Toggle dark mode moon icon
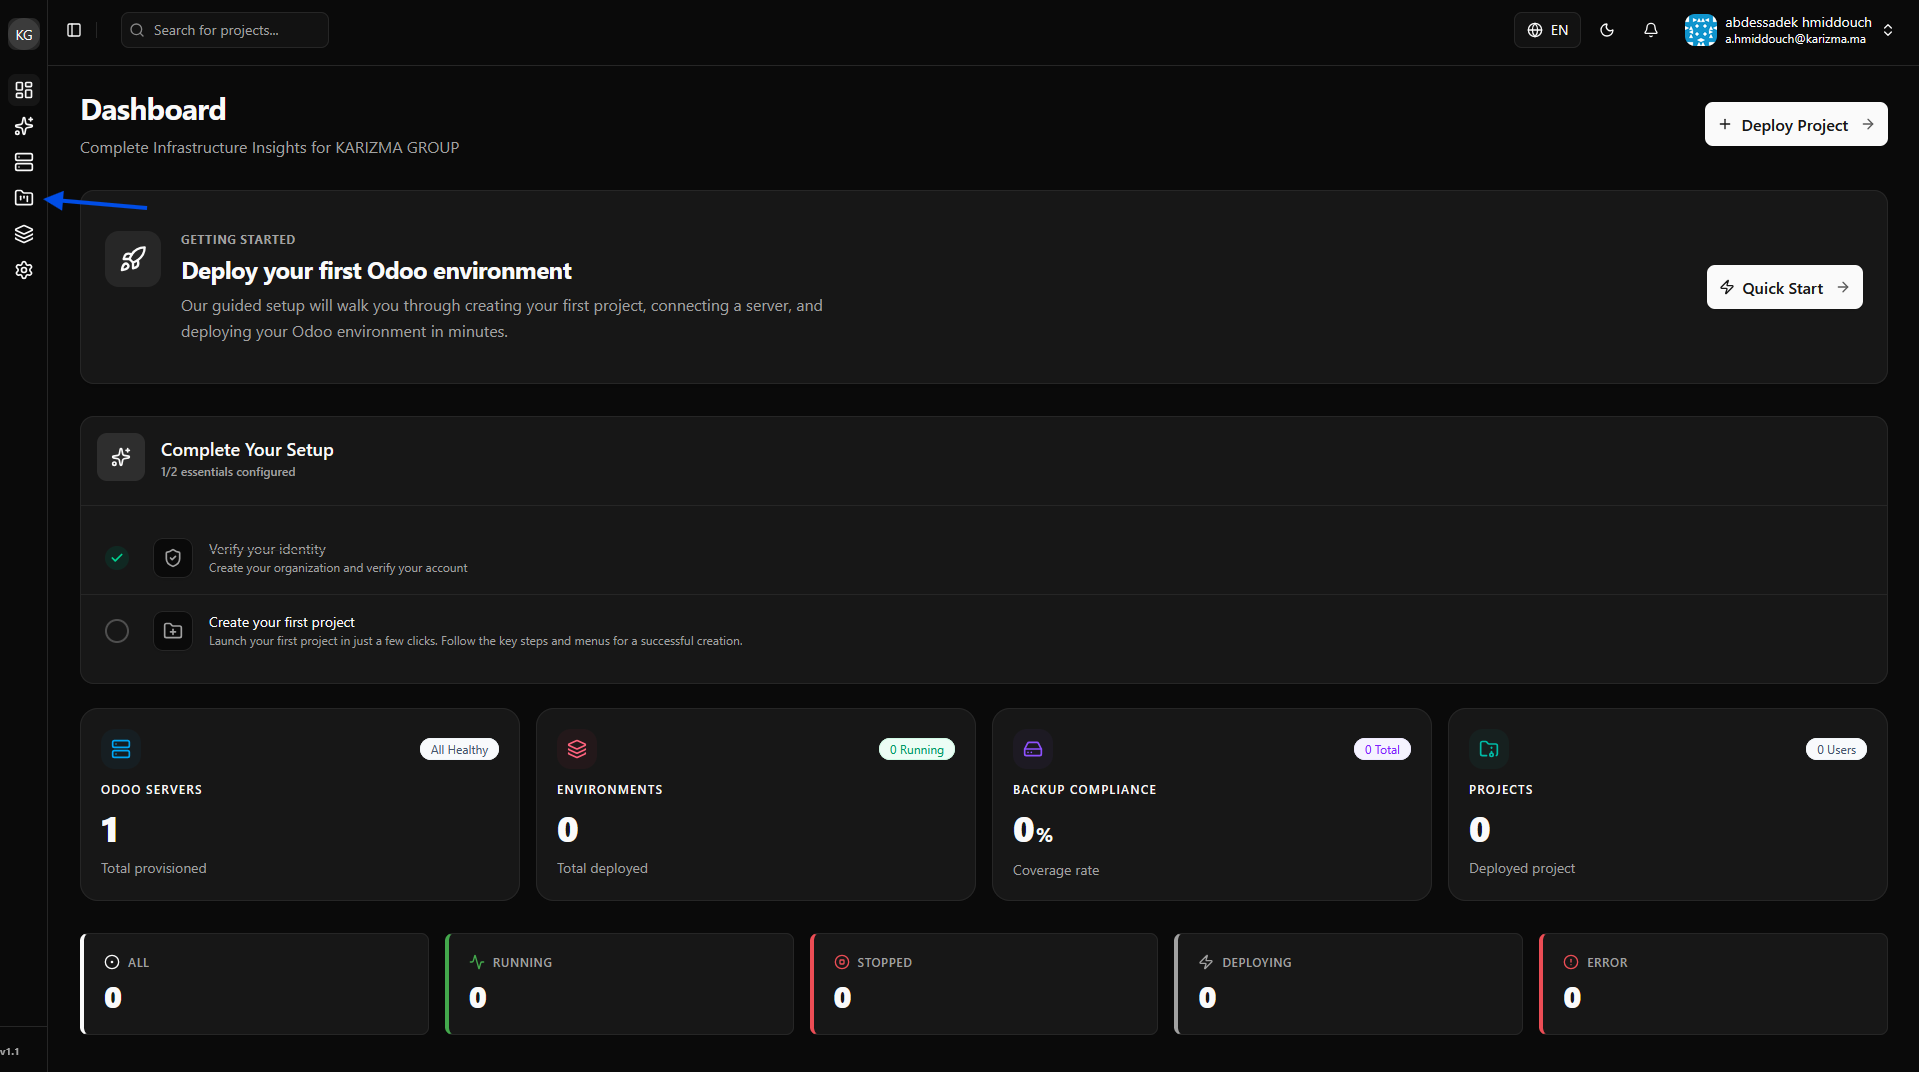This screenshot has width=1919, height=1072. (x=1607, y=30)
